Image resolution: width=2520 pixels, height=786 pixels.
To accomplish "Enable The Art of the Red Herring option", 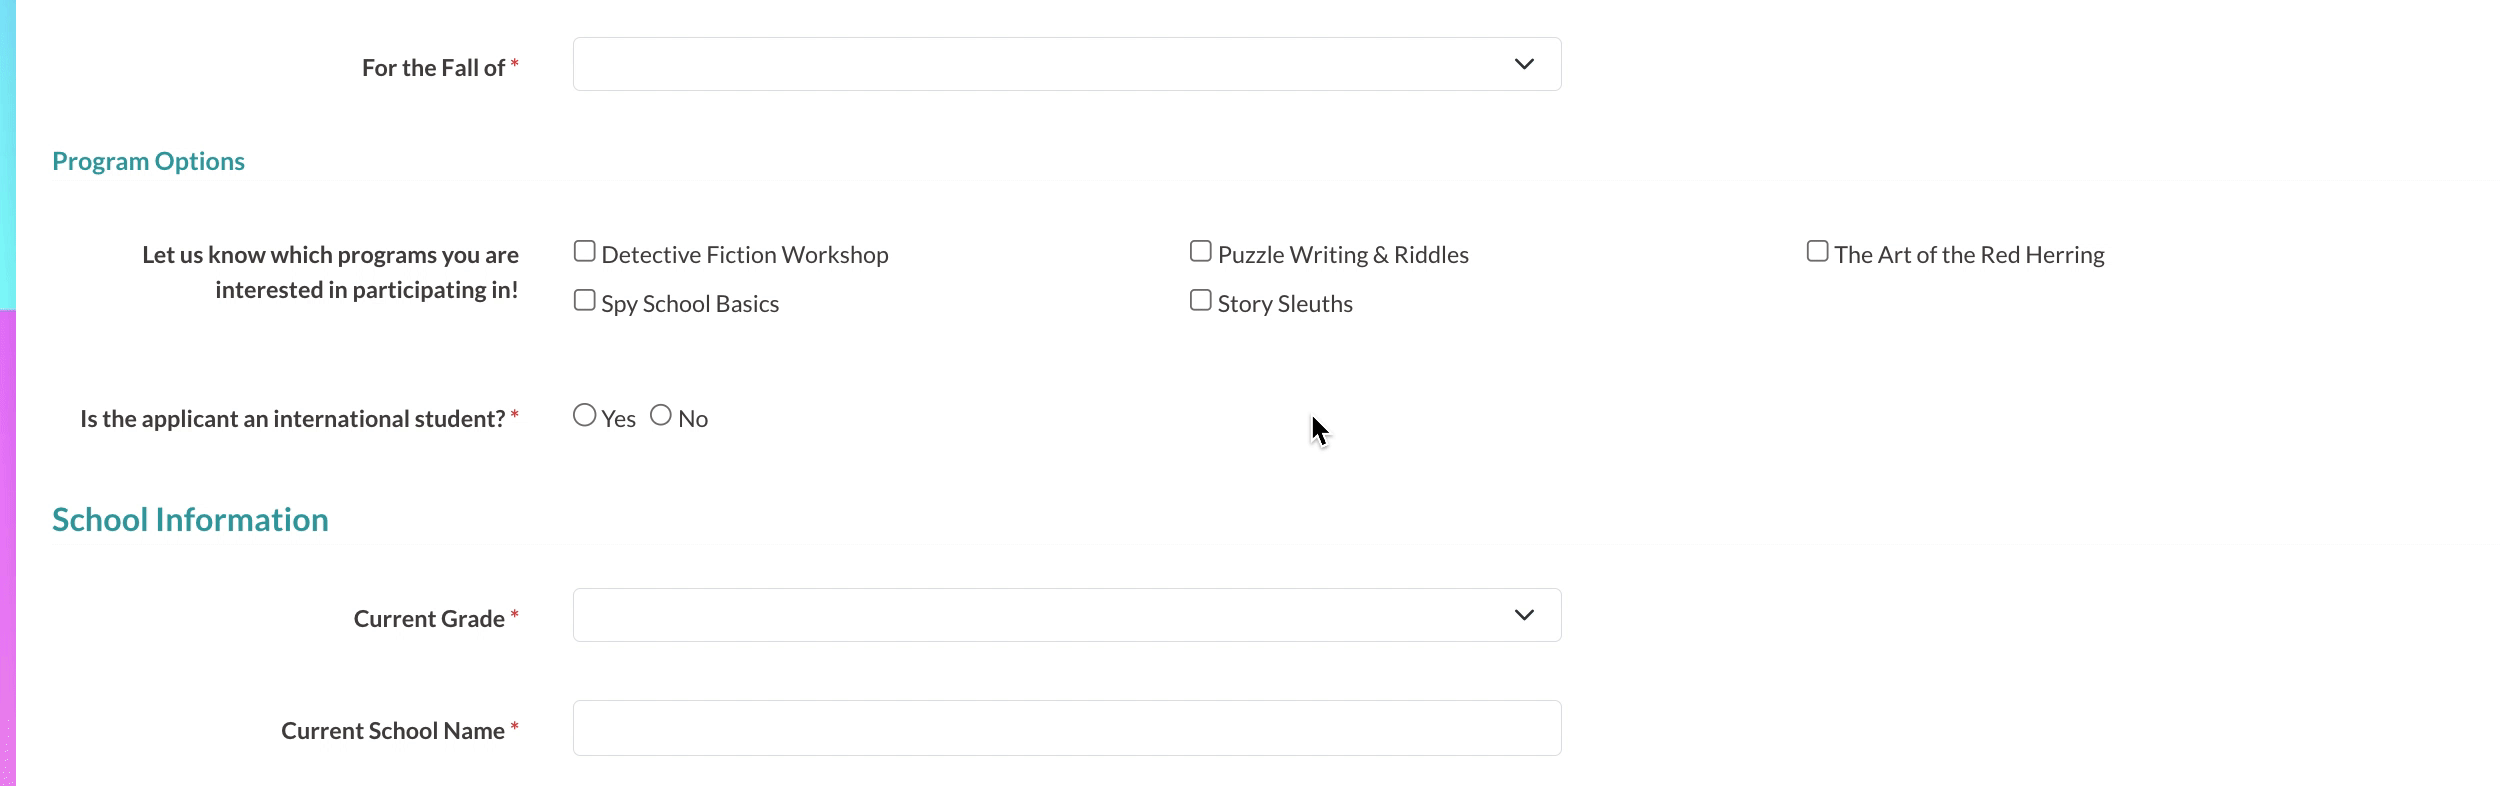I will pos(1817,251).
